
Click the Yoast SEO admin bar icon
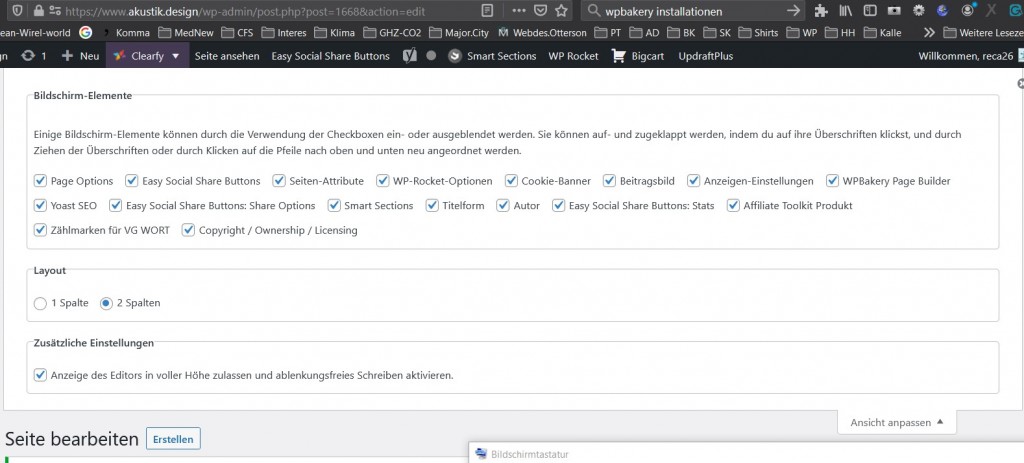point(409,56)
